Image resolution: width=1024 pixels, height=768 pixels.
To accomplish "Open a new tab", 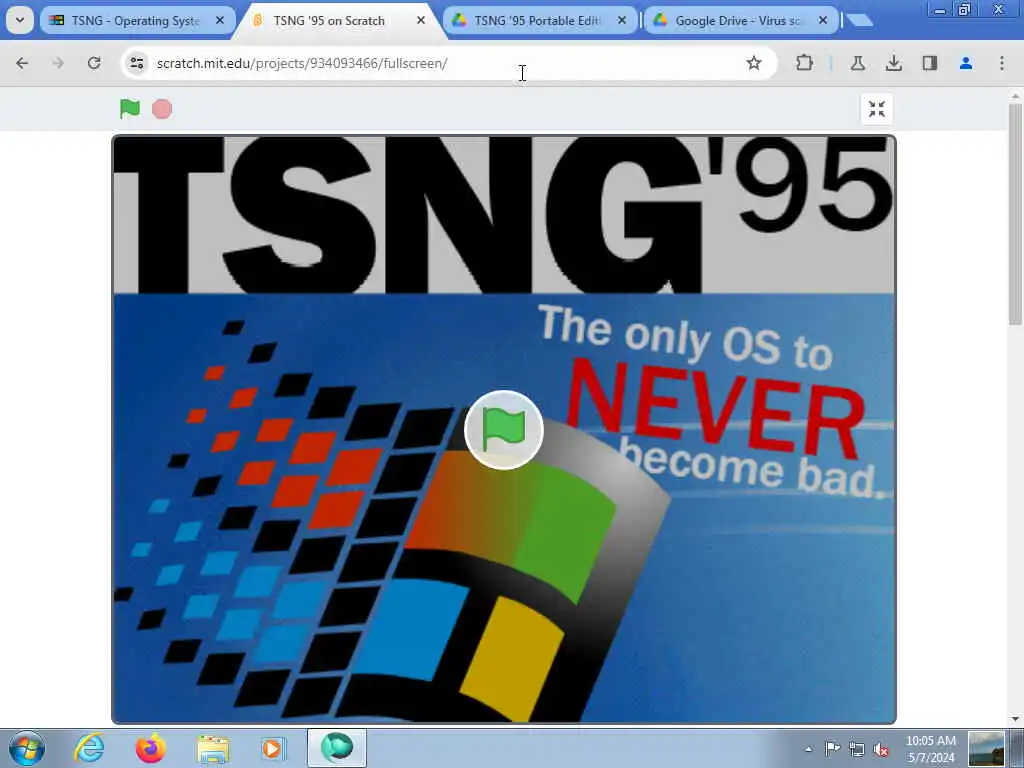I will pos(859,20).
